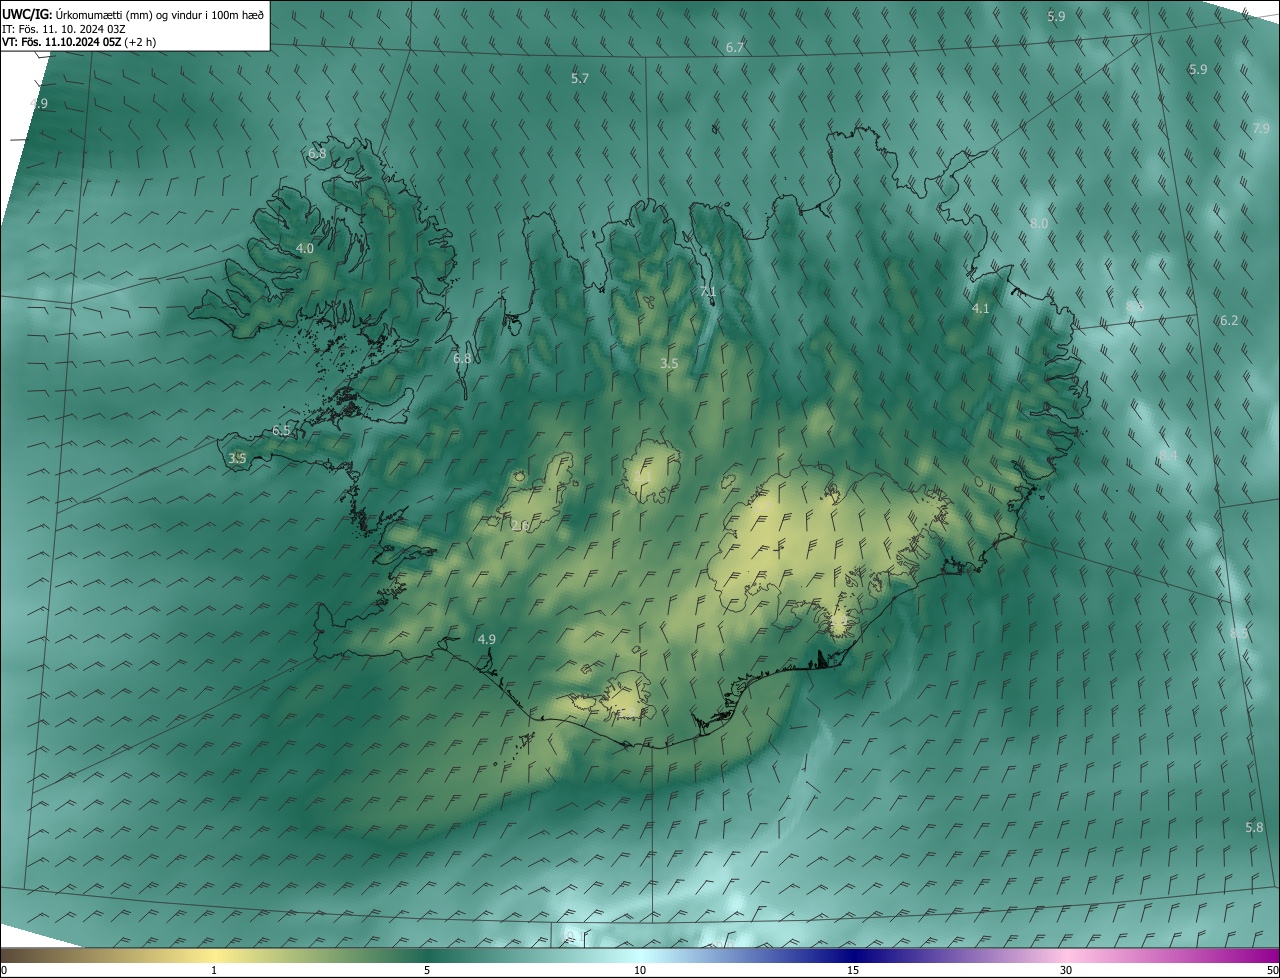Screen dimensions: 1280x978
Task: Click the '1' tick label on the color scale
Action: click(x=214, y=970)
